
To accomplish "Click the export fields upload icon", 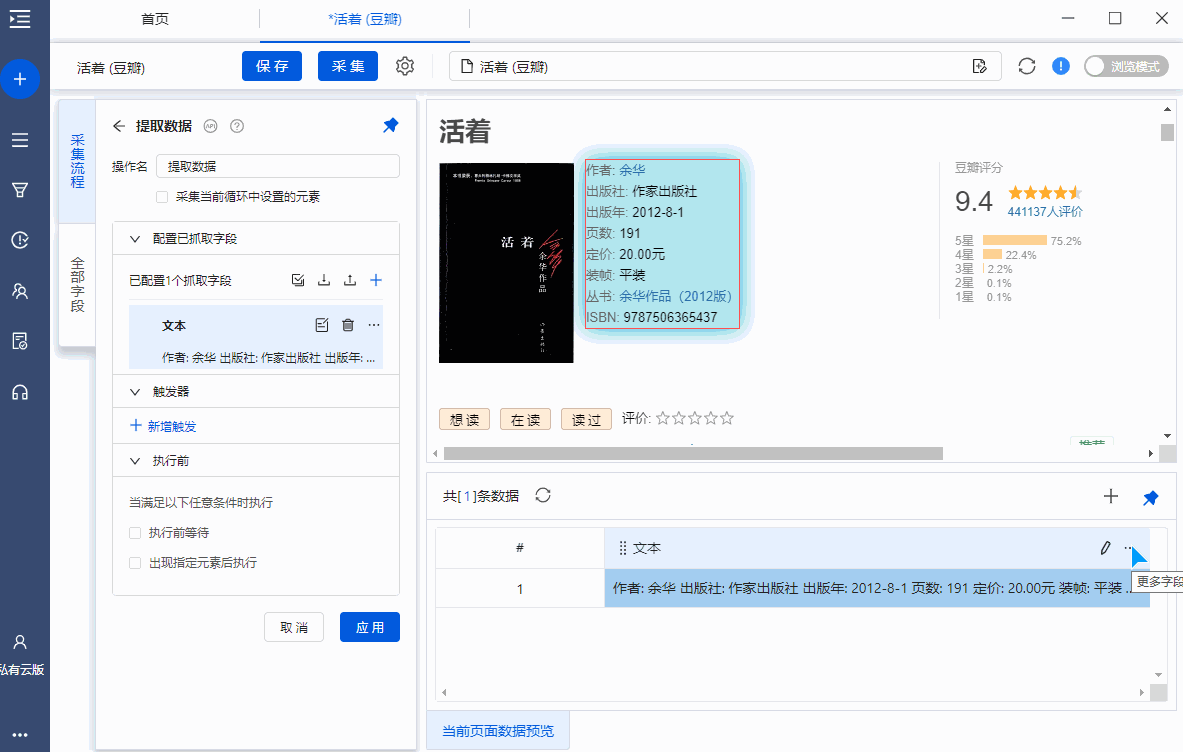I will (x=350, y=280).
